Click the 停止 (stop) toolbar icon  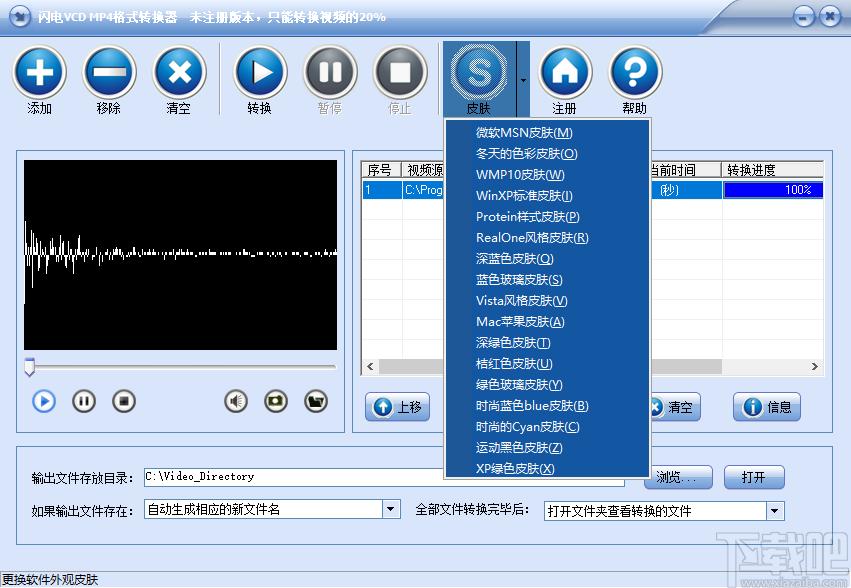400,72
